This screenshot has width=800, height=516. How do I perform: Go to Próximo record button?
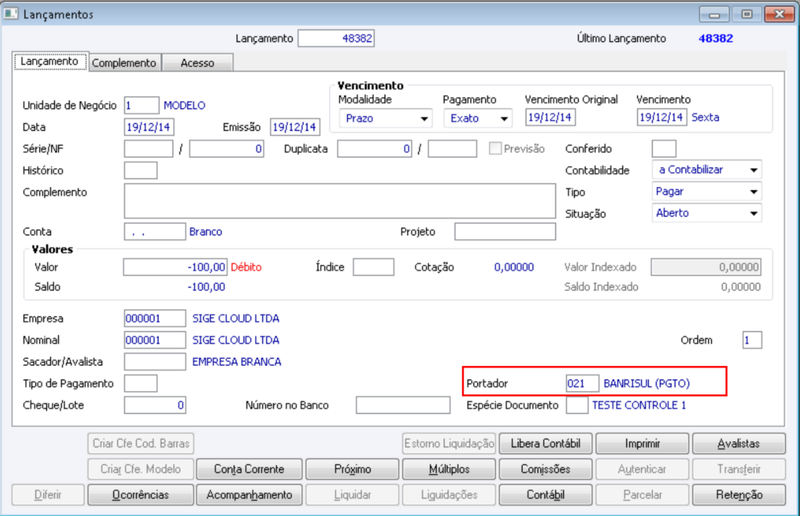pos(352,469)
